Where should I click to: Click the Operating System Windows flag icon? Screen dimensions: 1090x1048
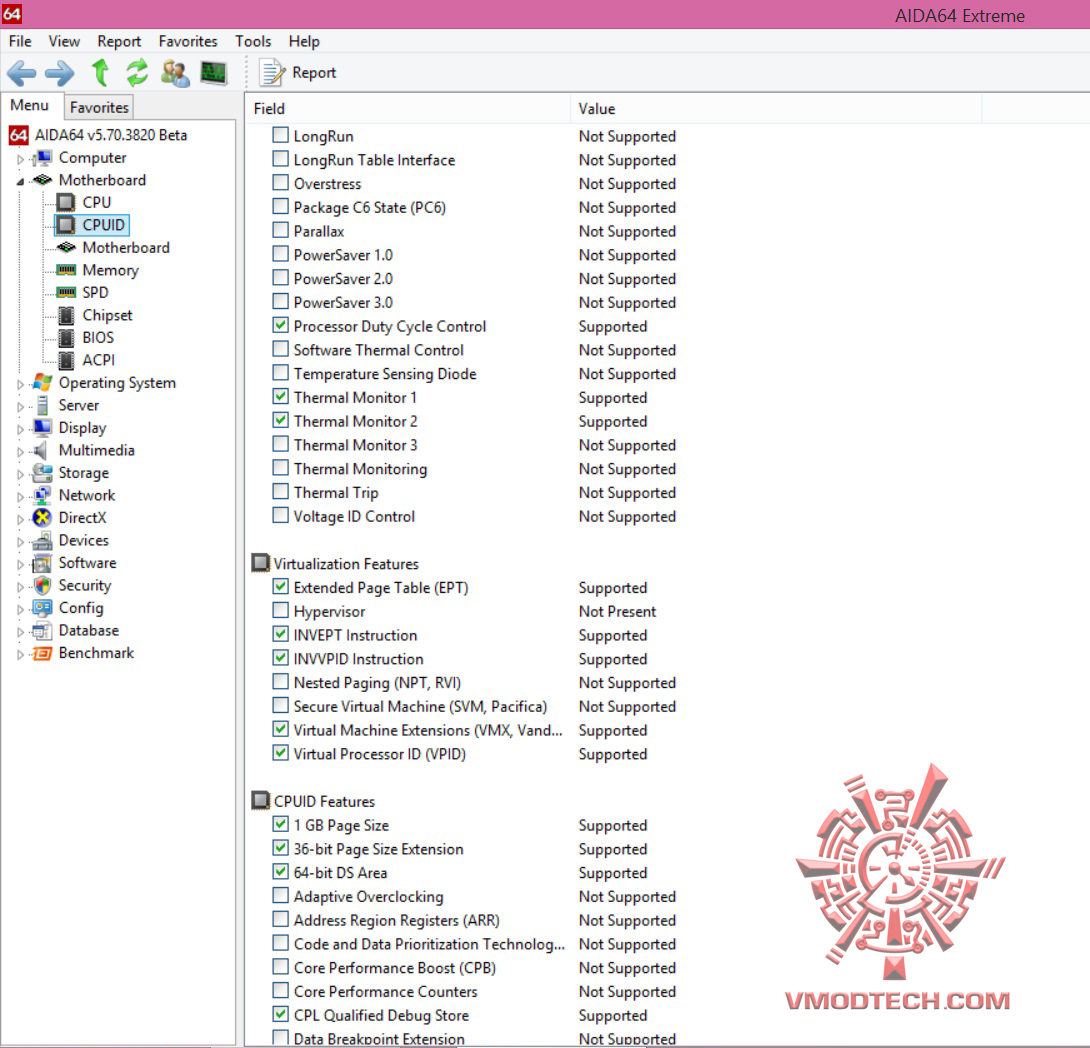tap(42, 382)
